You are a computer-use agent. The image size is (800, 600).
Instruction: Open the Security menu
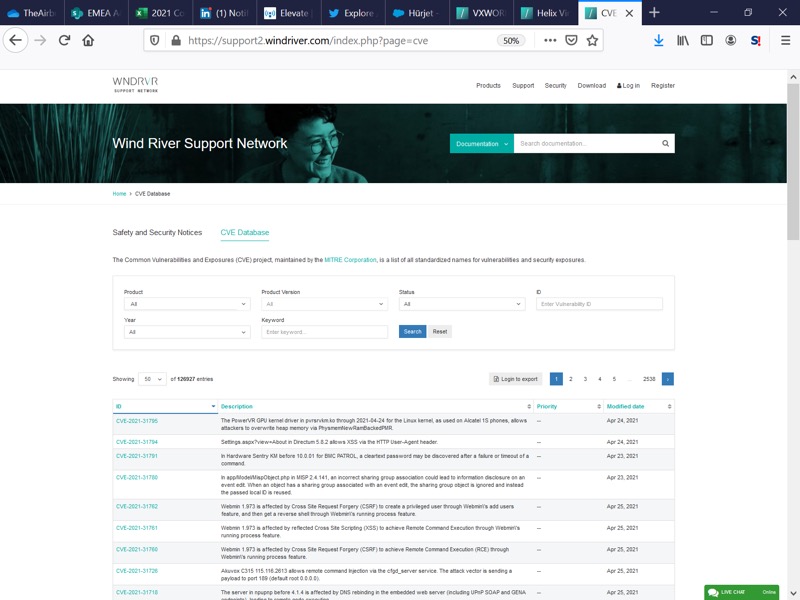[555, 86]
